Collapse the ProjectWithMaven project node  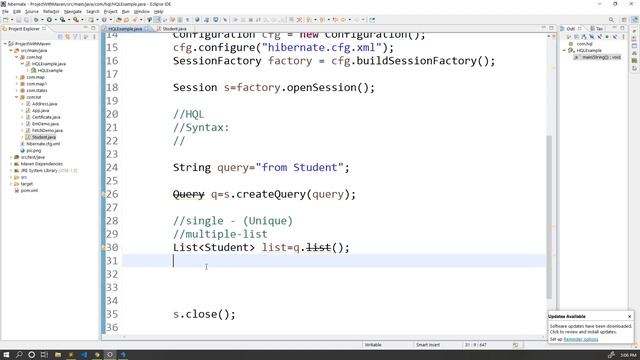(5, 44)
